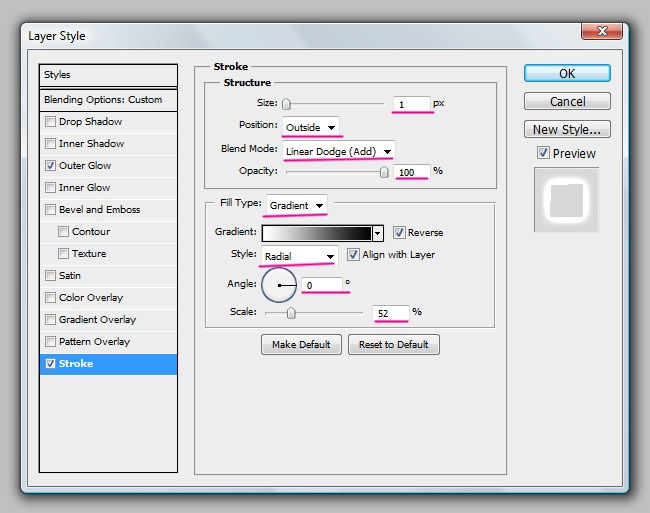Uncheck the Reverse gradient checkbox
The width and height of the screenshot is (650, 513).
coord(400,233)
